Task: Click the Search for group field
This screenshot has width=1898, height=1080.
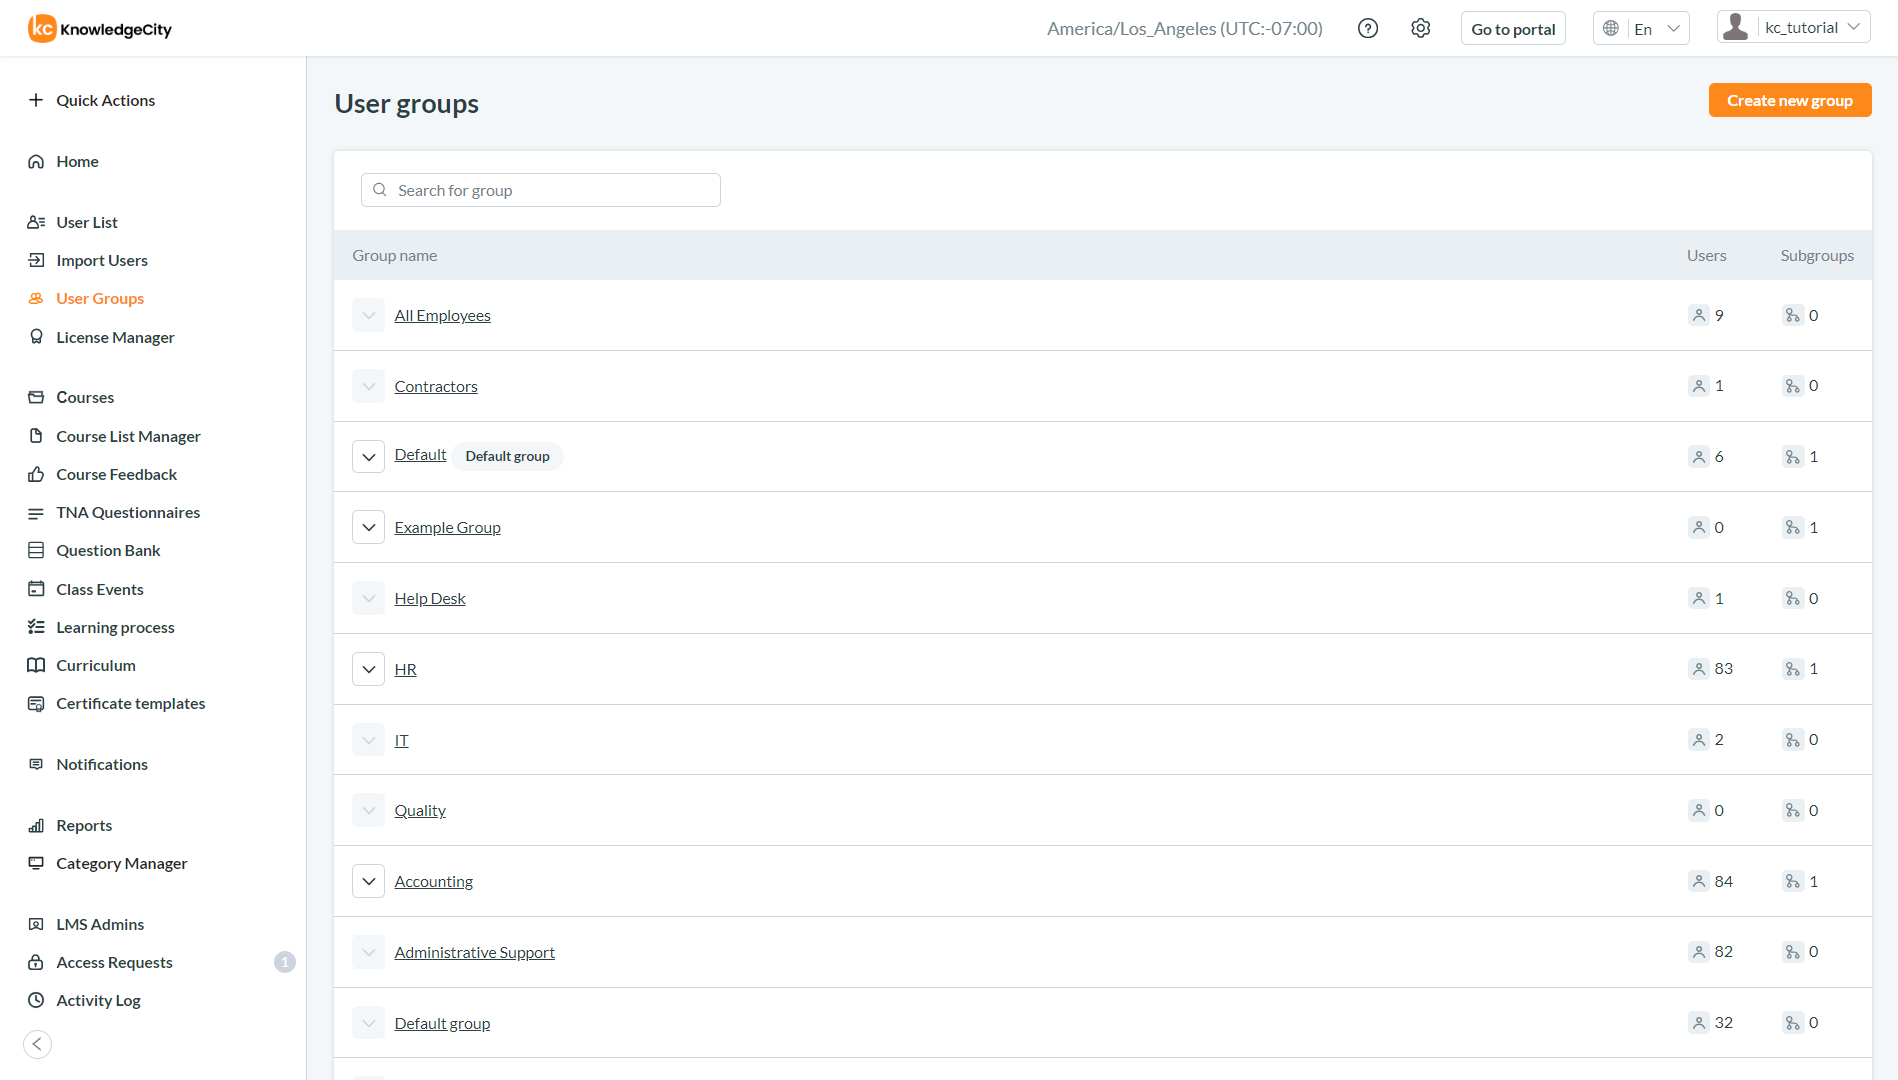Action: coord(541,190)
